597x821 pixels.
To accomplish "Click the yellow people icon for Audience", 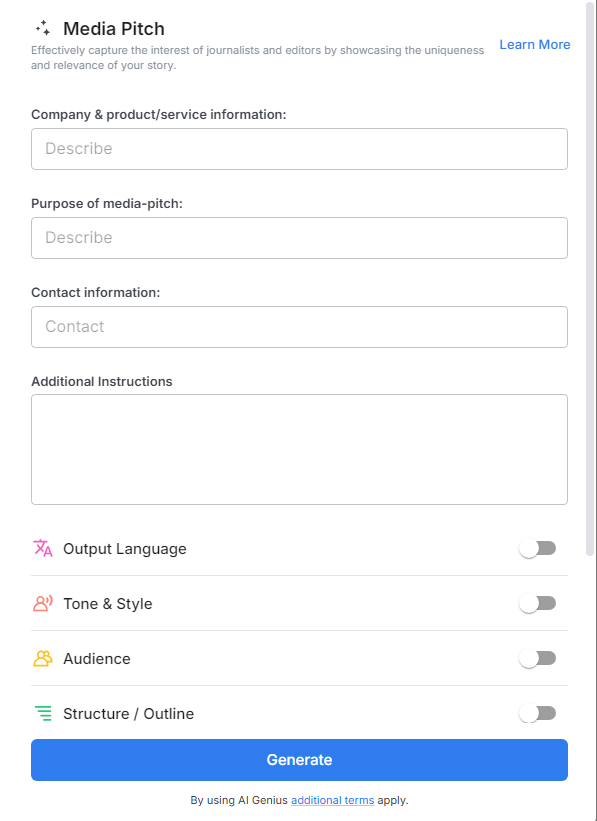I will pyautogui.click(x=41, y=658).
